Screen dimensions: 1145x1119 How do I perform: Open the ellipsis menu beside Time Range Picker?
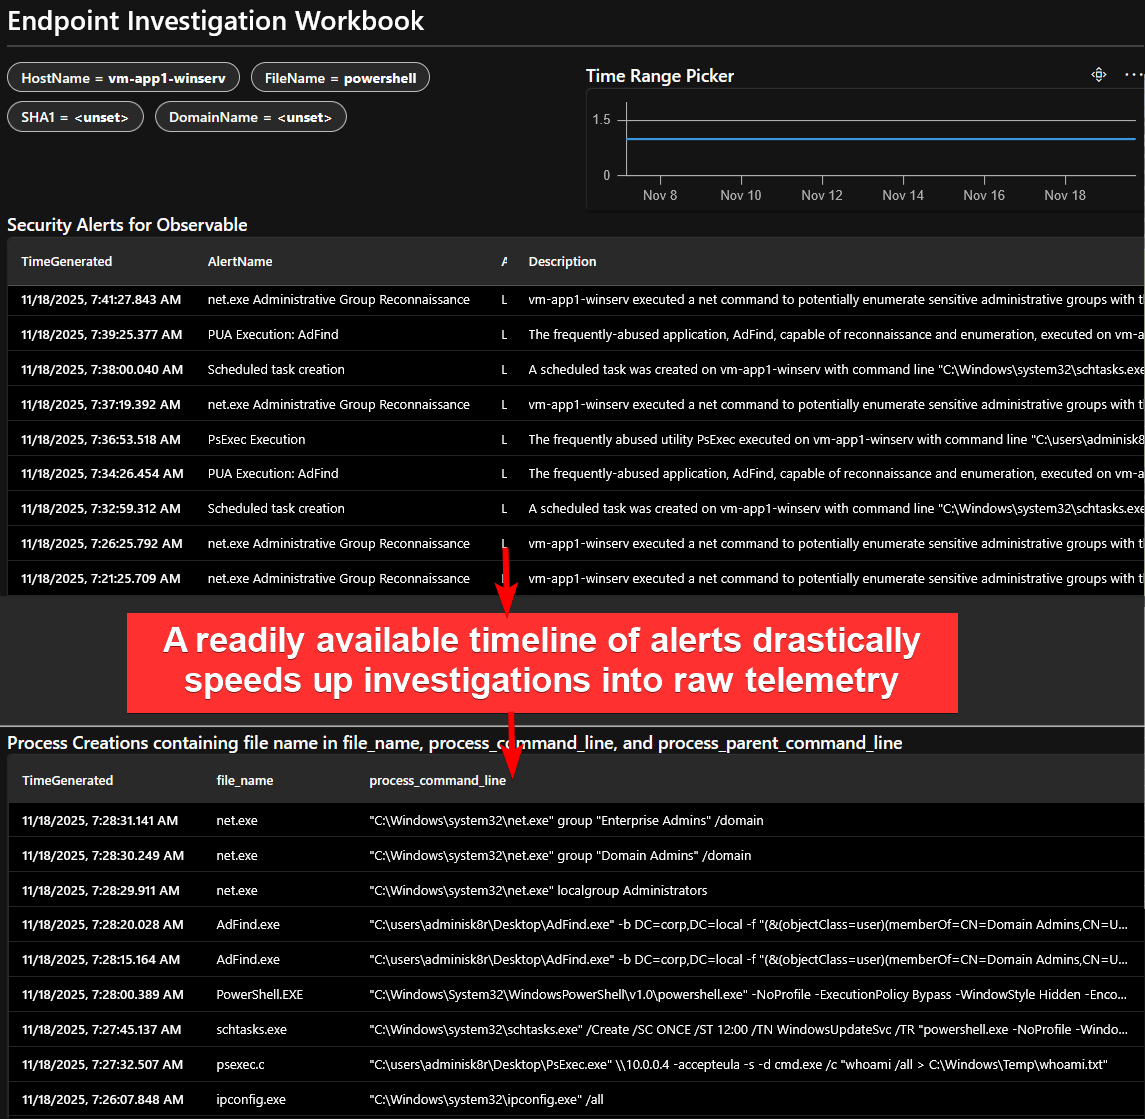(1132, 75)
